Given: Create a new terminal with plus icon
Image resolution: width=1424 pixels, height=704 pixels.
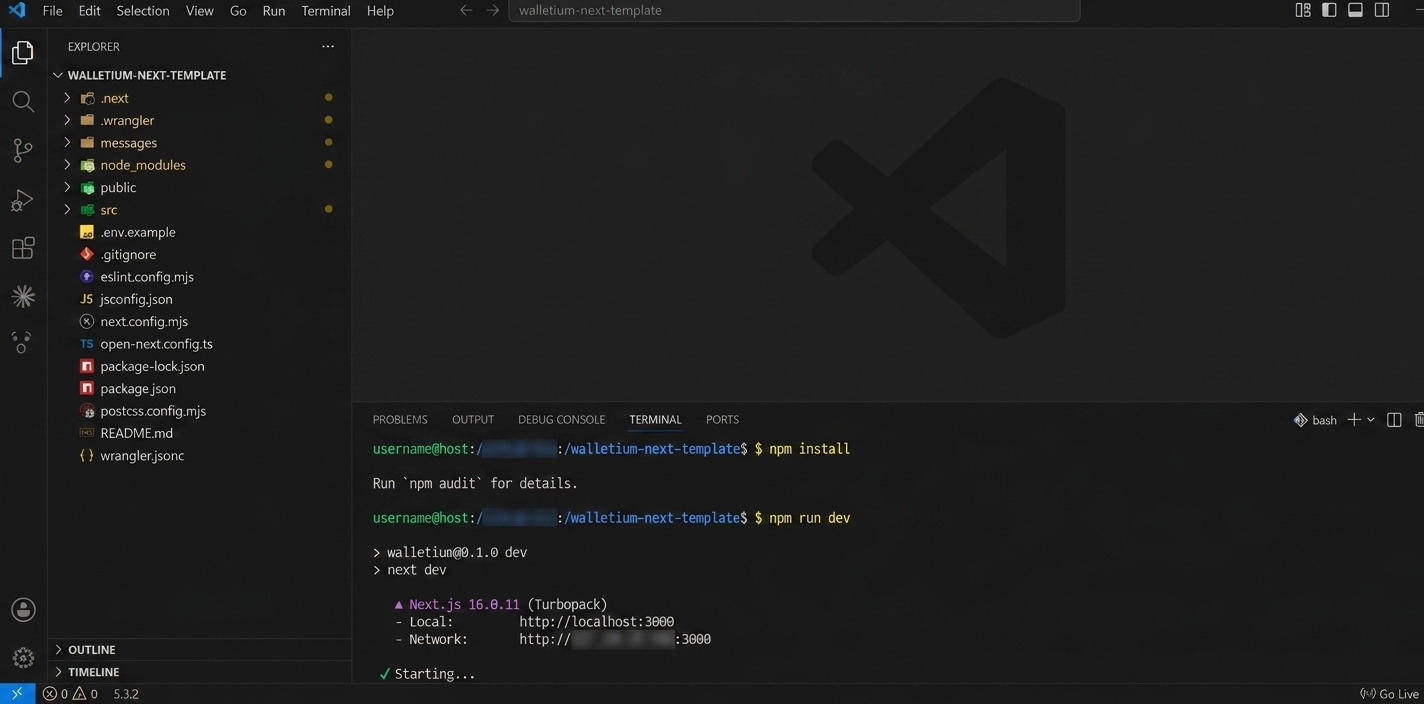Looking at the screenshot, I should (1353, 420).
